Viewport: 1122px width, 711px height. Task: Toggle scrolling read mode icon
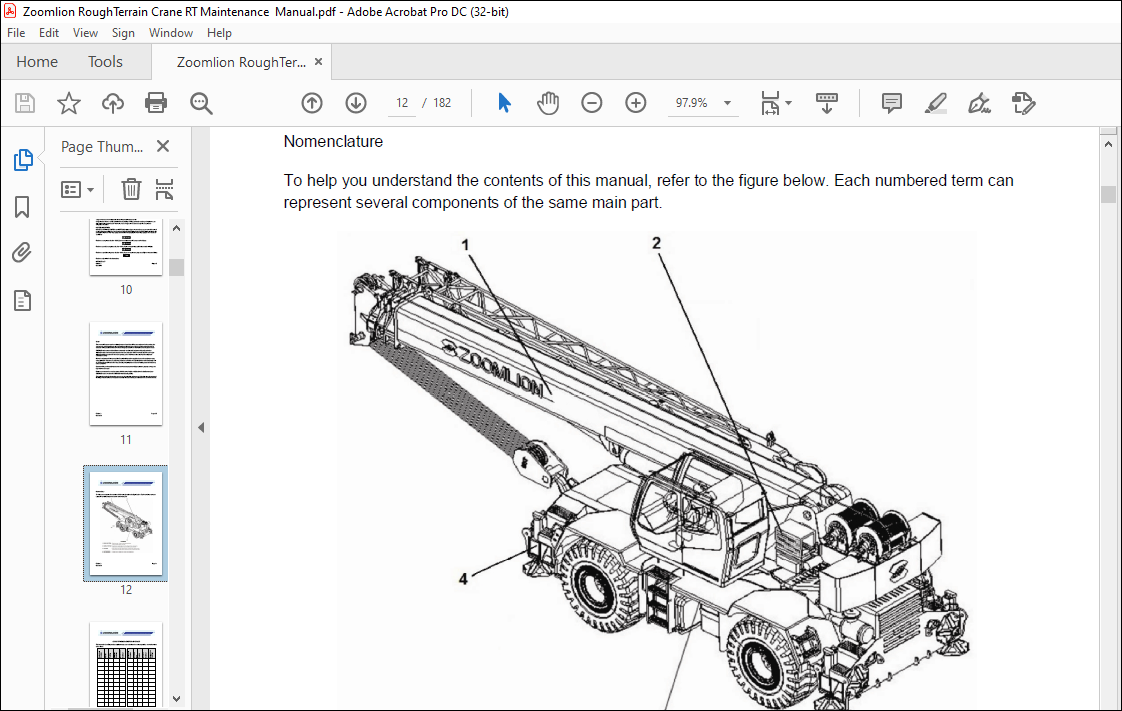tap(826, 103)
